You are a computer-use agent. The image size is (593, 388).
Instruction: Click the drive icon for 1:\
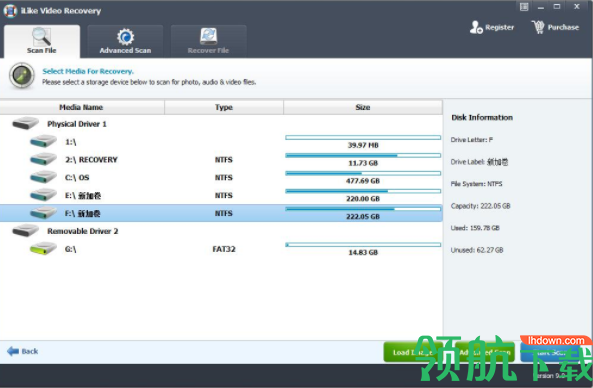point(43,142)
